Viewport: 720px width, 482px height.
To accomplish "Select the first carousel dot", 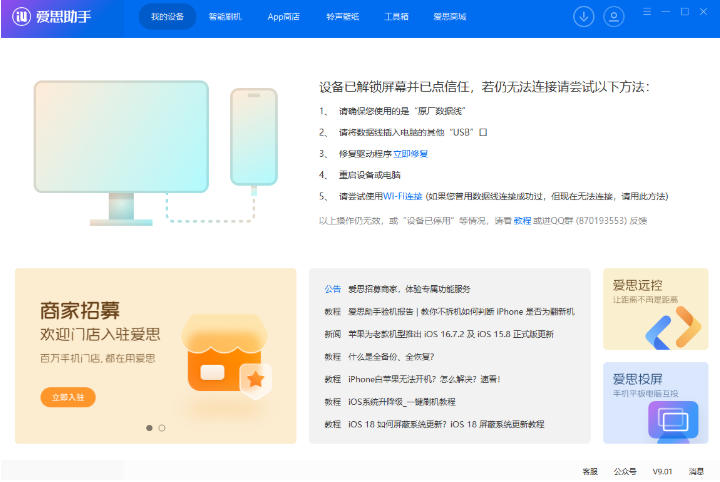I will point(149,428).
